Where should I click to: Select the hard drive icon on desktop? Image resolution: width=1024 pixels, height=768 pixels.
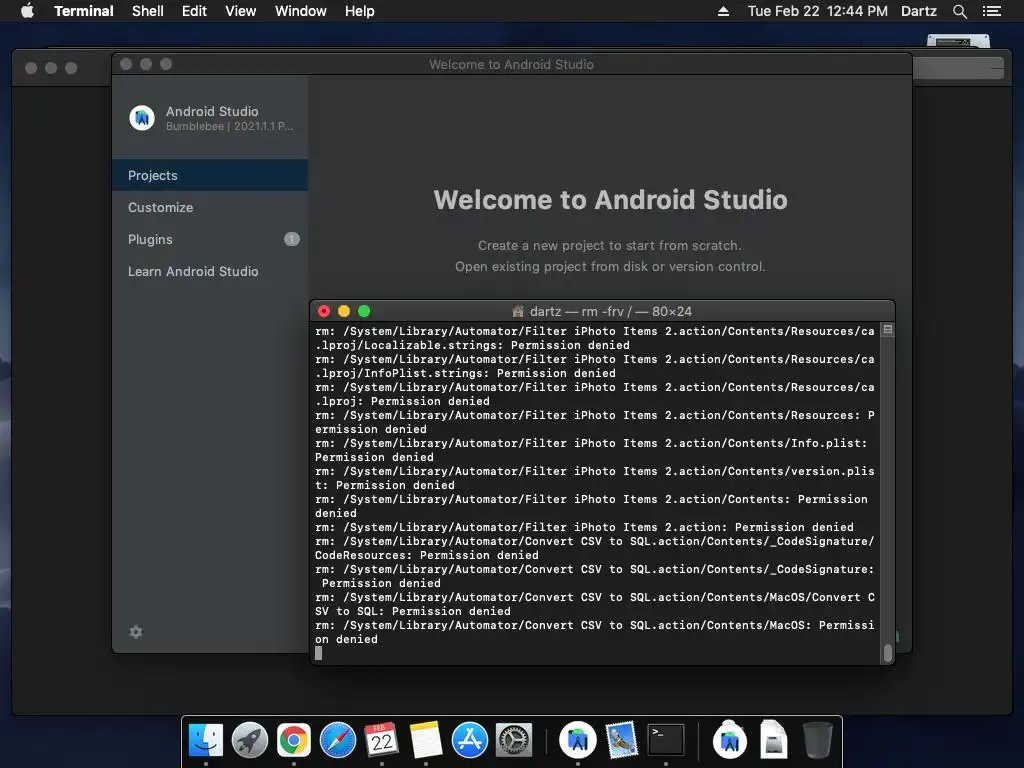click(958, 40)
